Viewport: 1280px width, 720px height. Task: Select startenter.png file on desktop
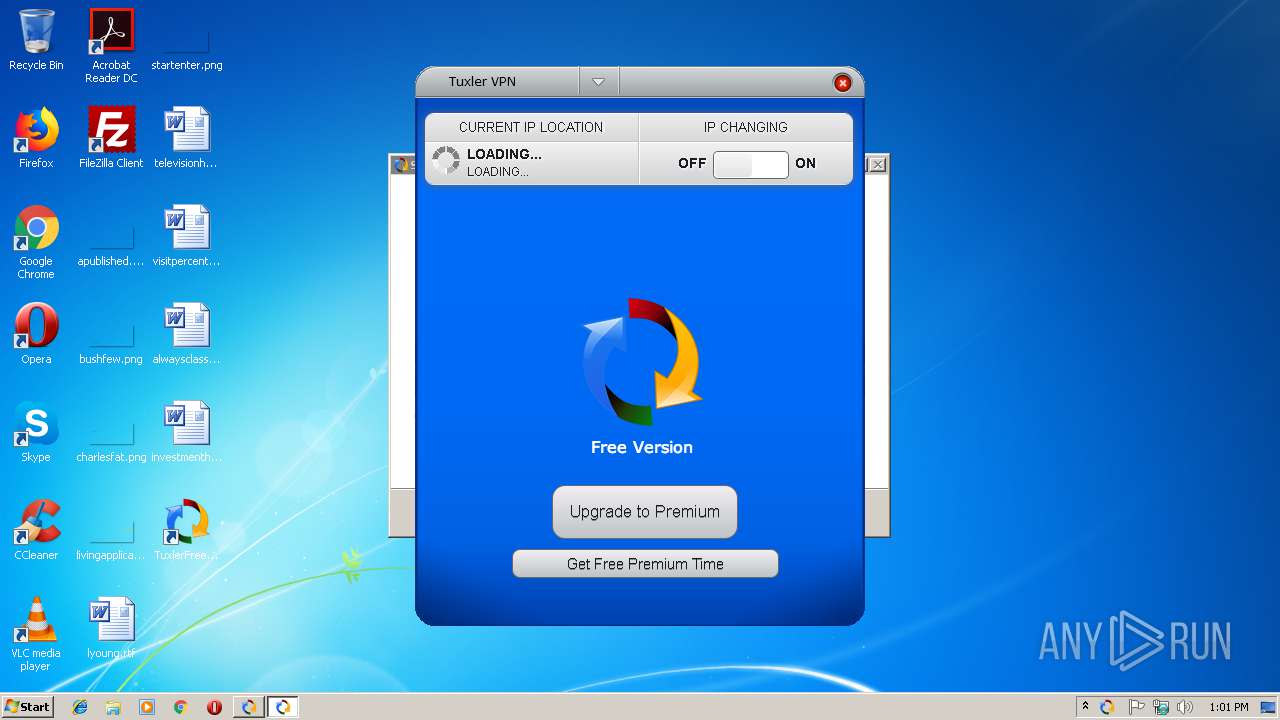(x=187, y=41)
